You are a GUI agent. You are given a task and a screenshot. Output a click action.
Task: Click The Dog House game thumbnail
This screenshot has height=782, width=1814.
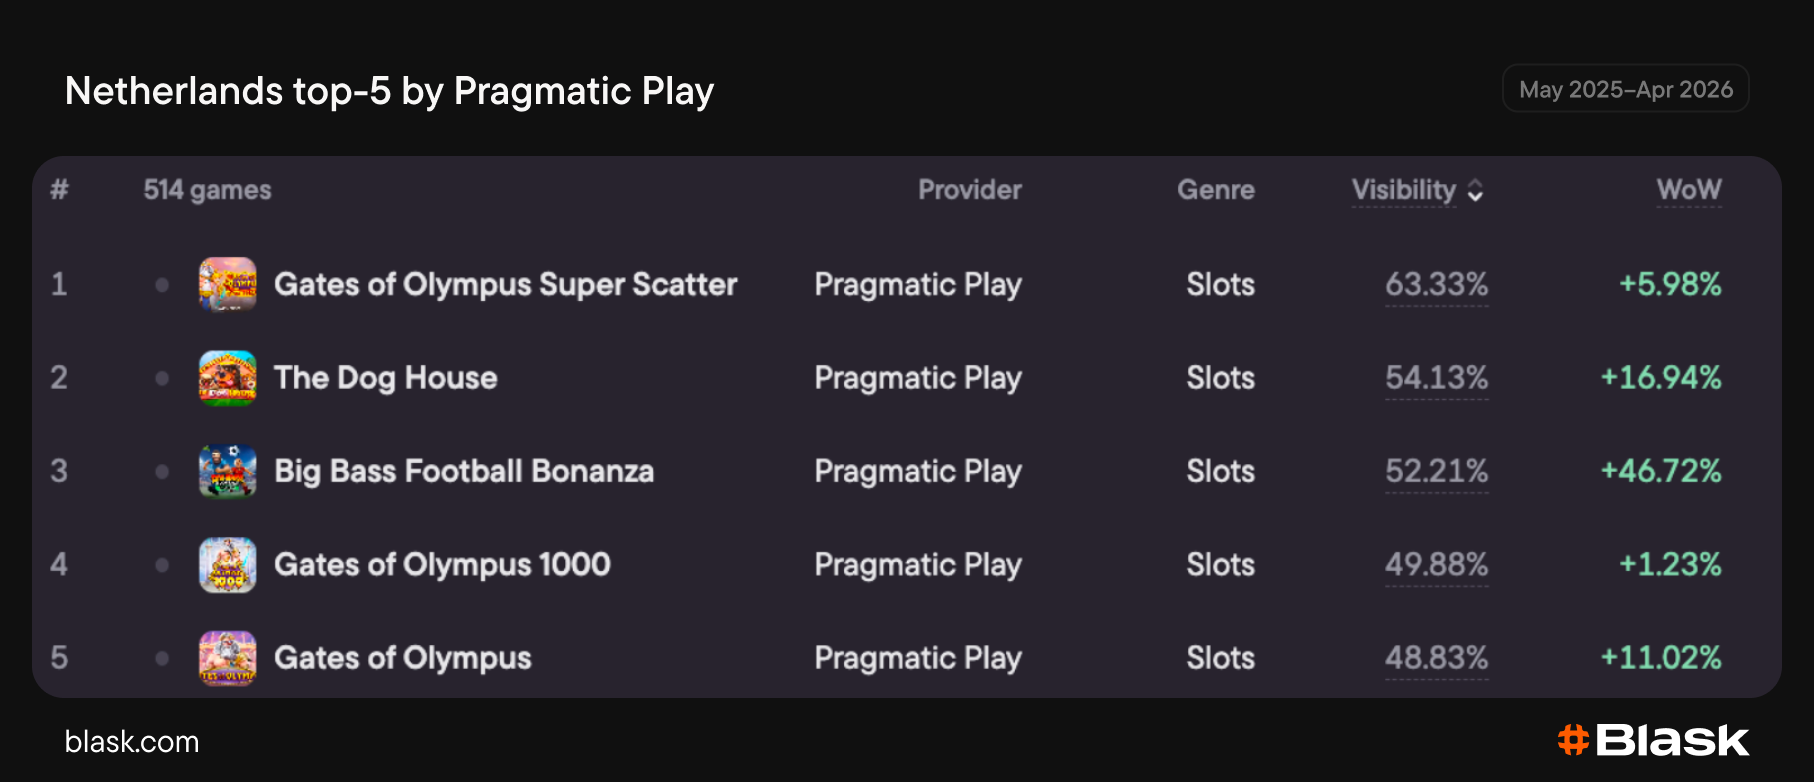(x=227, y=378)
